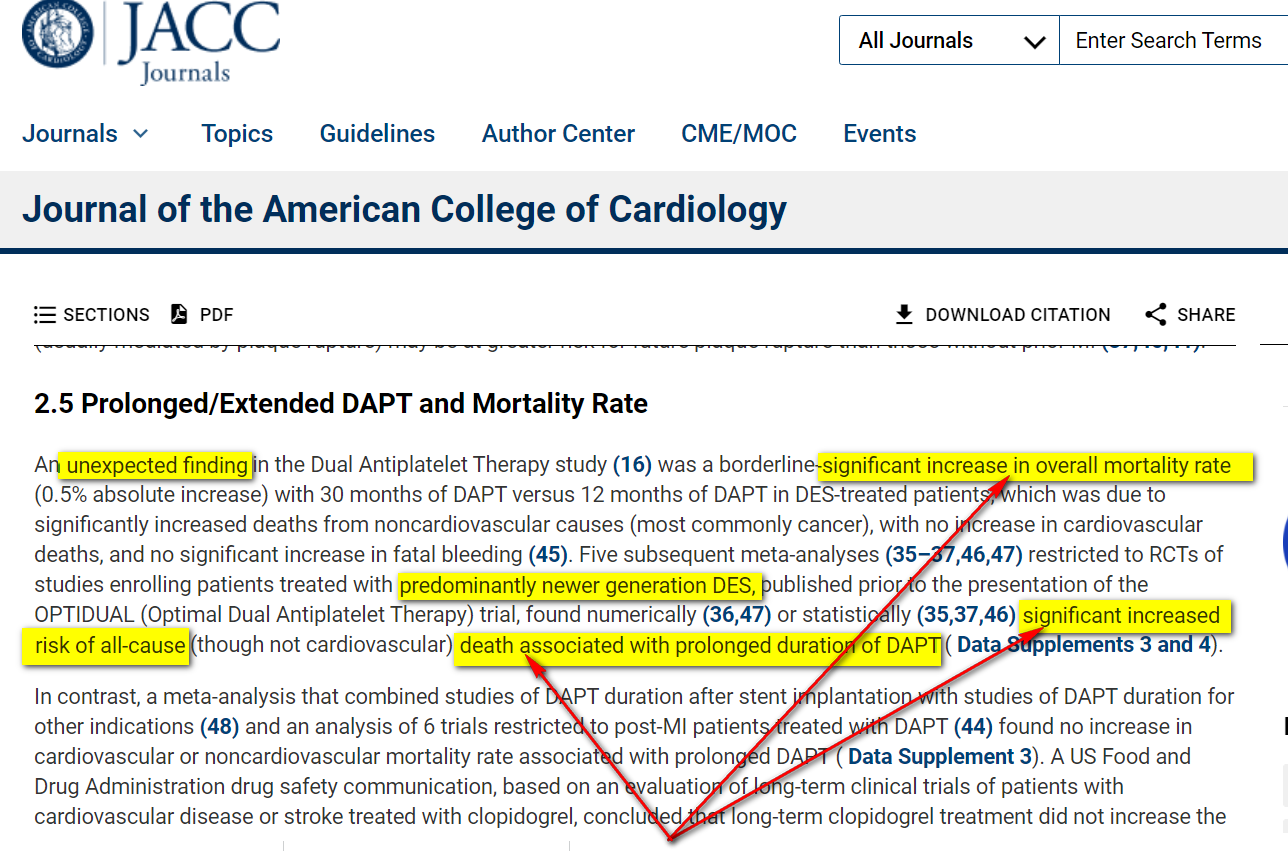Open the Events page
This screenshot has width=1288, height=851.
pos(879,134)
